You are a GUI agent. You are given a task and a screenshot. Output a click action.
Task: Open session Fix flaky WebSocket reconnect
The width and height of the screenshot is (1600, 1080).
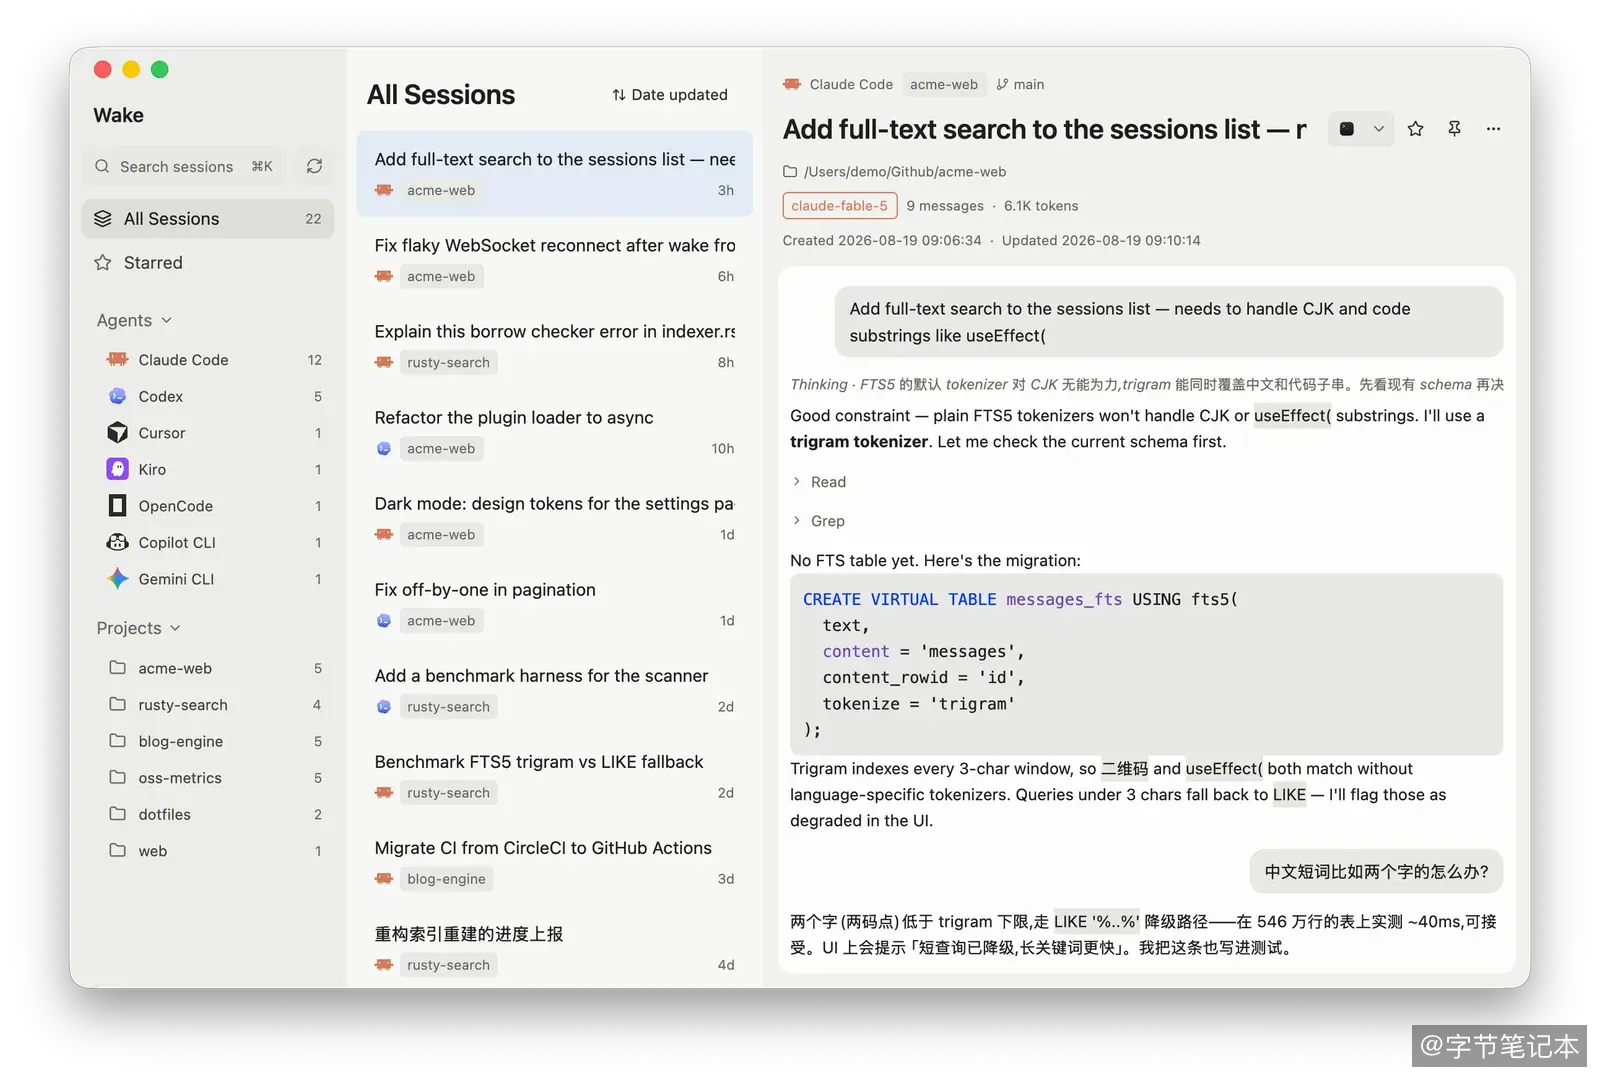[555, 260]
